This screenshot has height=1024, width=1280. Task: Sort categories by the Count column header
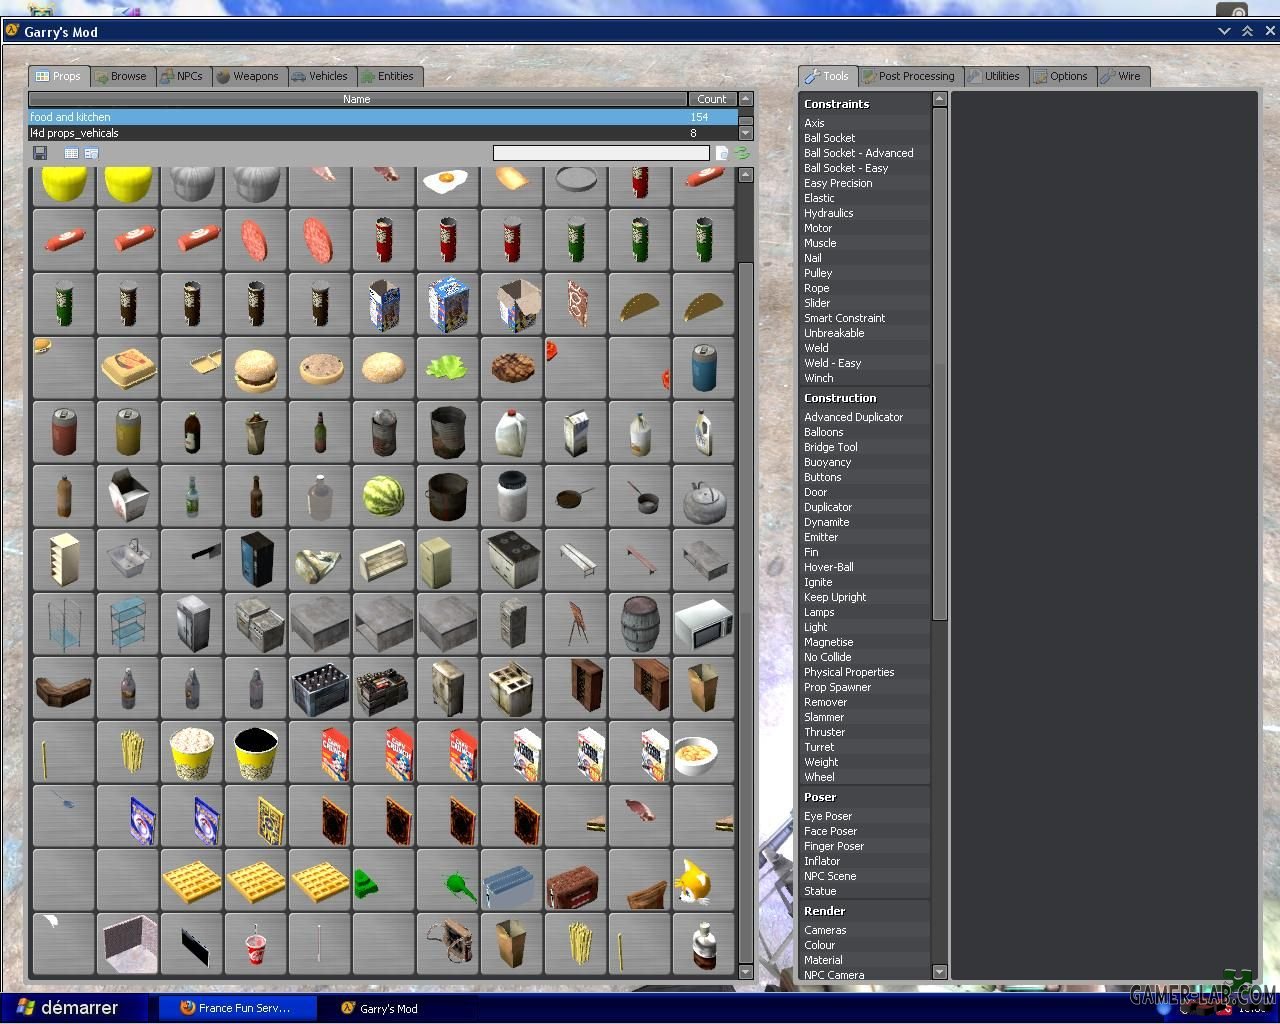coord(712,99)
